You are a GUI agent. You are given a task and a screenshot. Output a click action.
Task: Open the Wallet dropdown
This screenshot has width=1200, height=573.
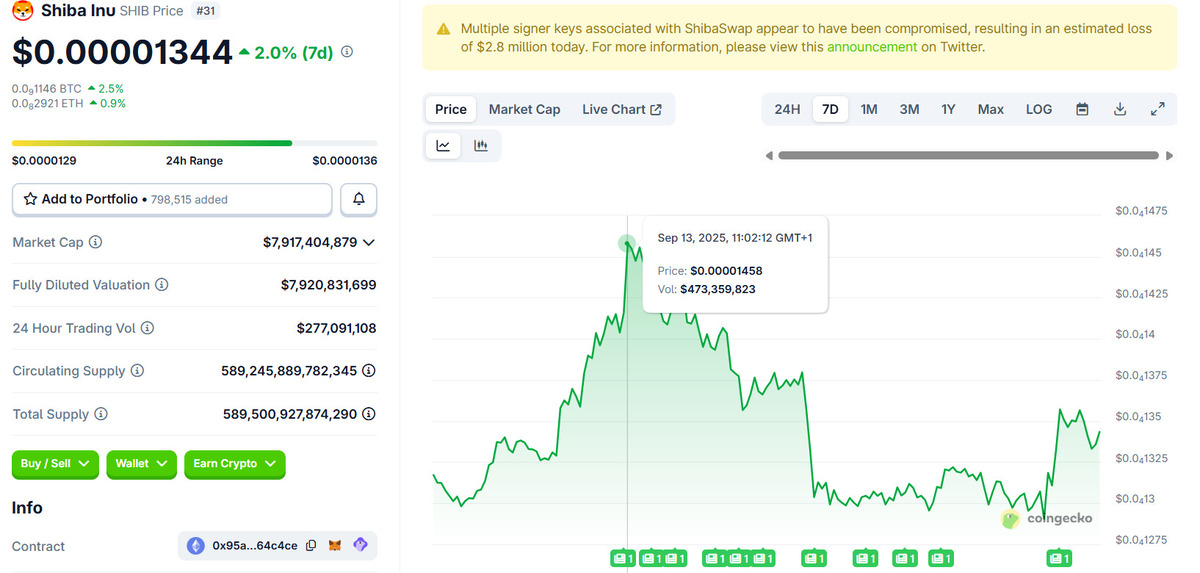[x=141, y=464]
